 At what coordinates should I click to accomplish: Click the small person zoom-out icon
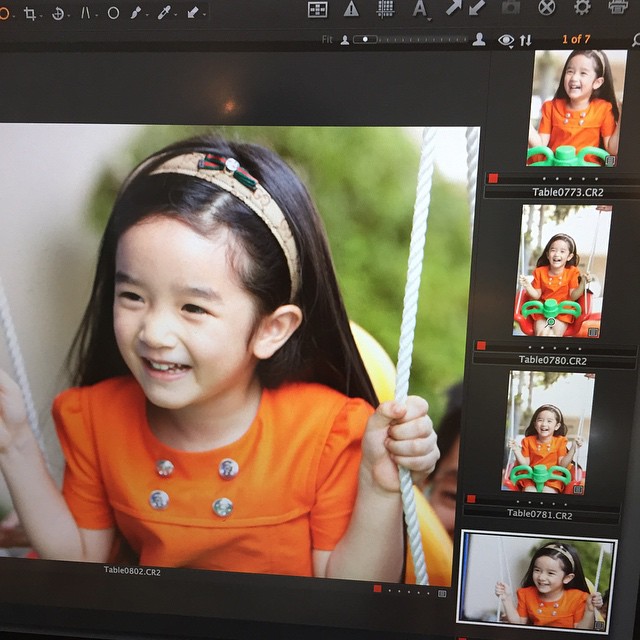(x=345, y=40)
